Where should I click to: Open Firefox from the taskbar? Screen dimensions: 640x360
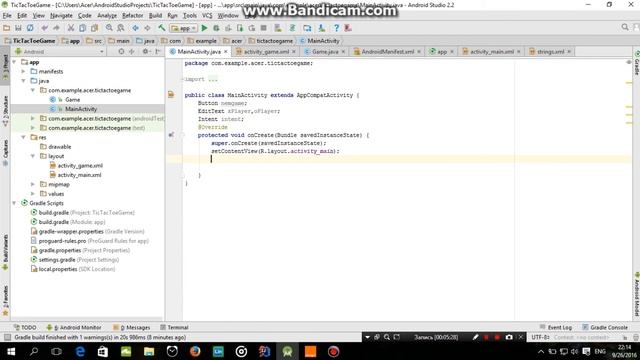195,351
